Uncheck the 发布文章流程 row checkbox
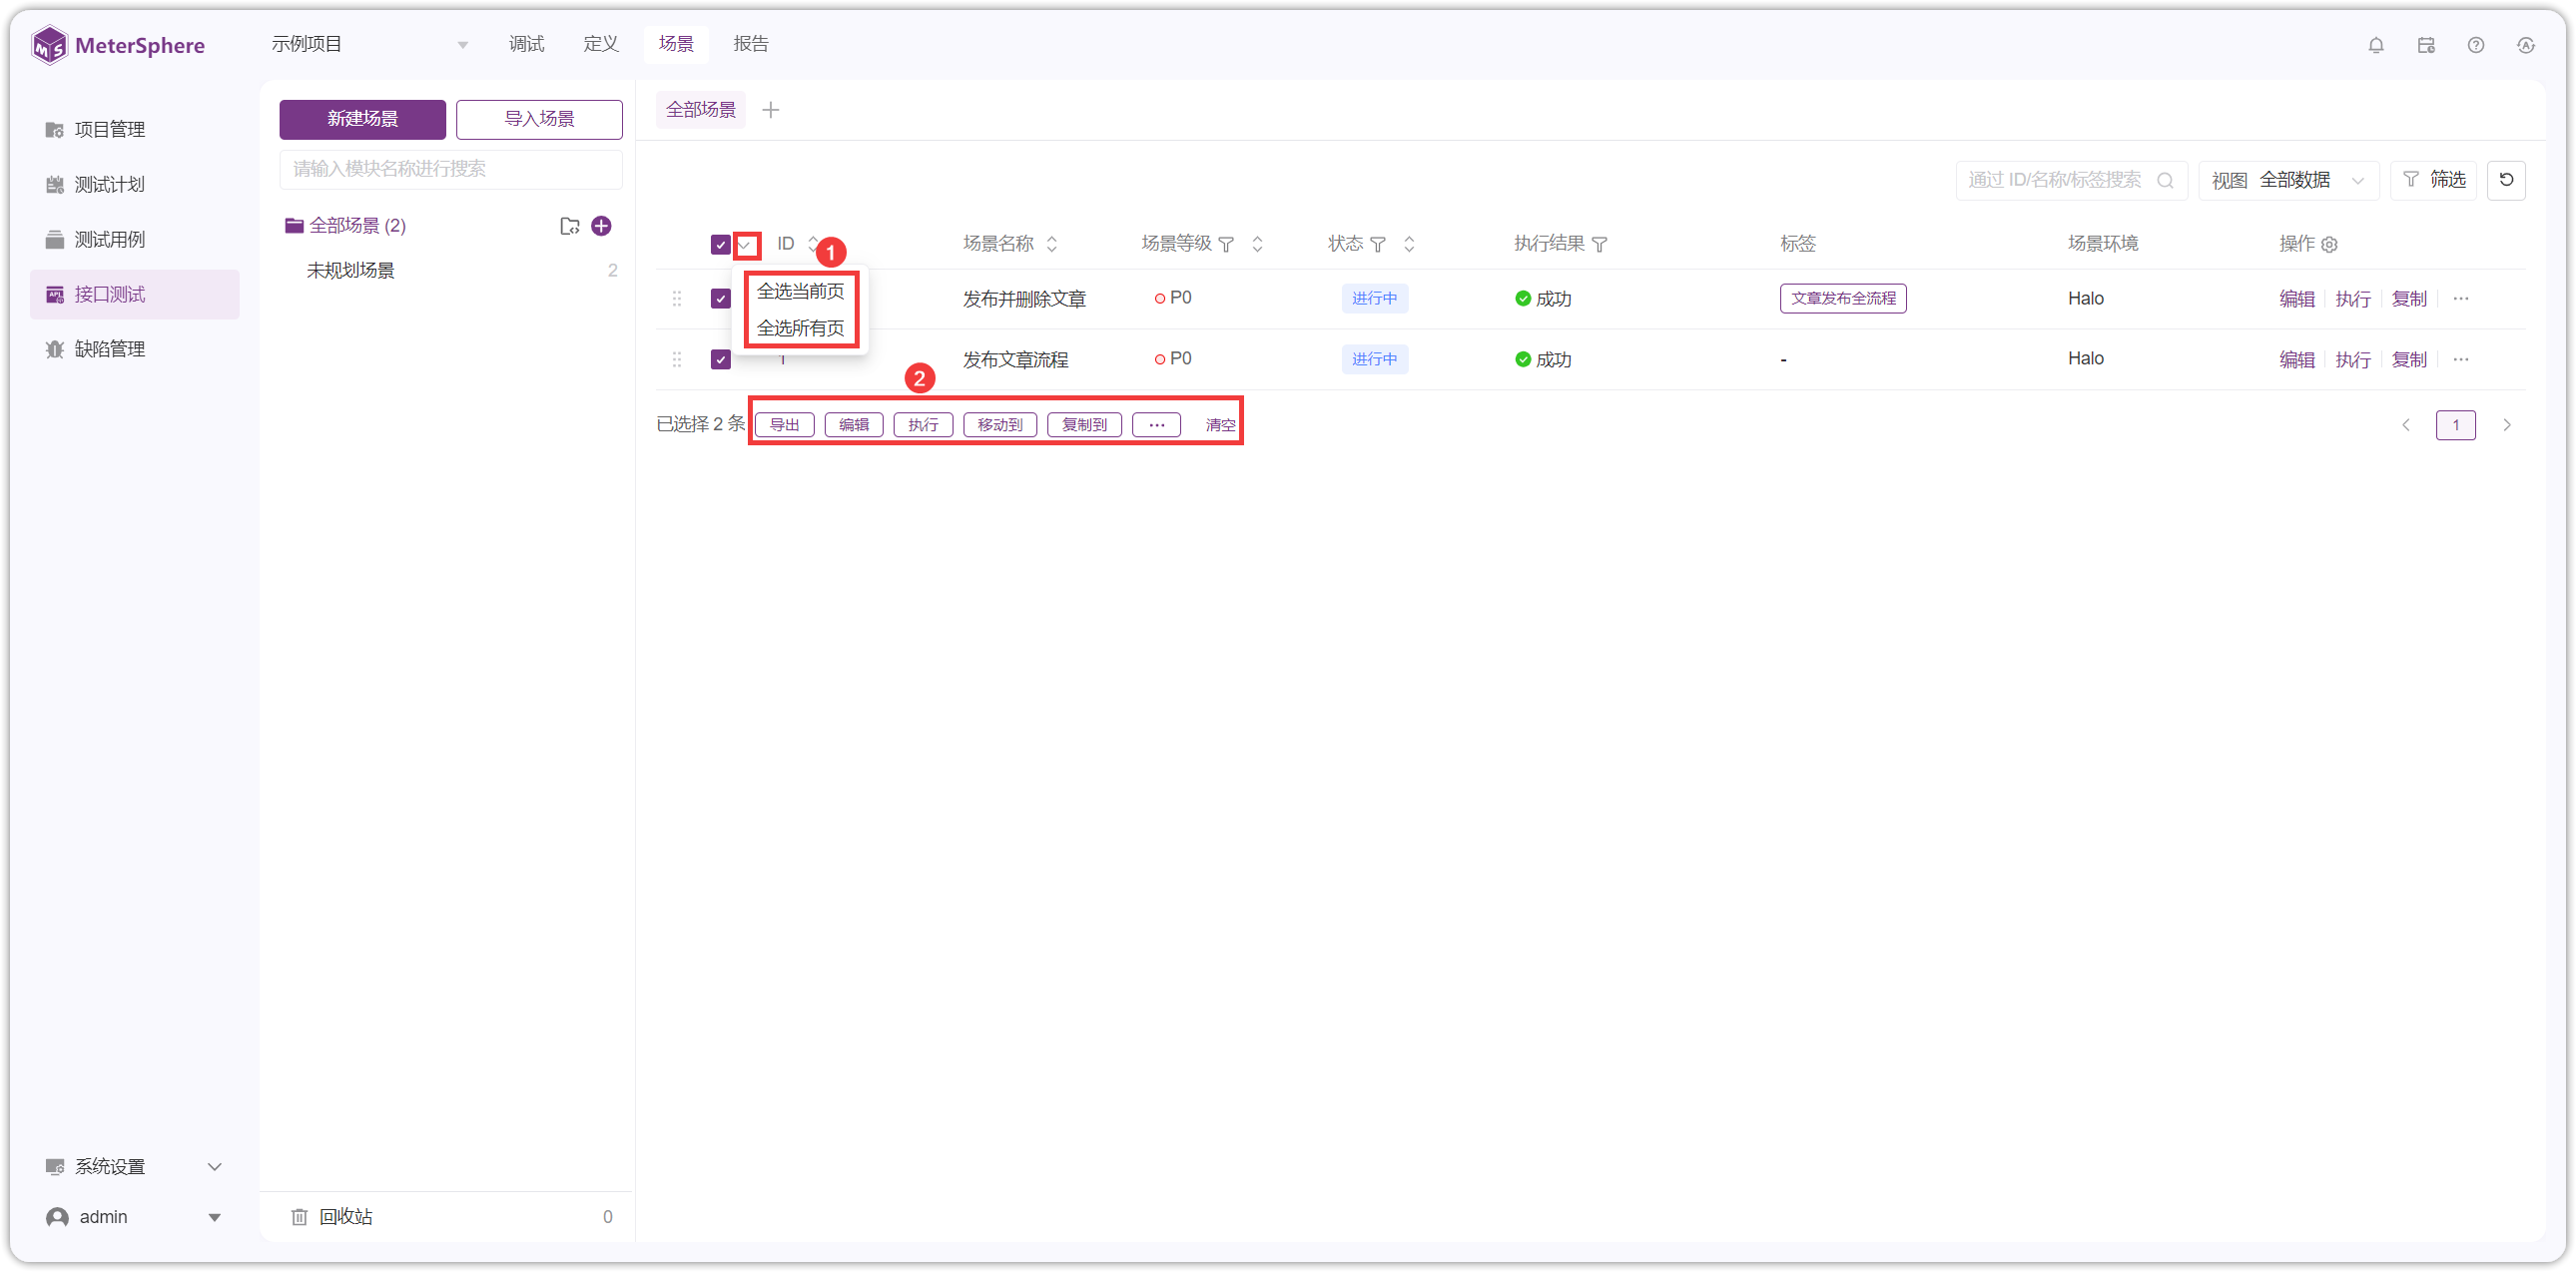The image size is (2576, 1272). (720, 359)
